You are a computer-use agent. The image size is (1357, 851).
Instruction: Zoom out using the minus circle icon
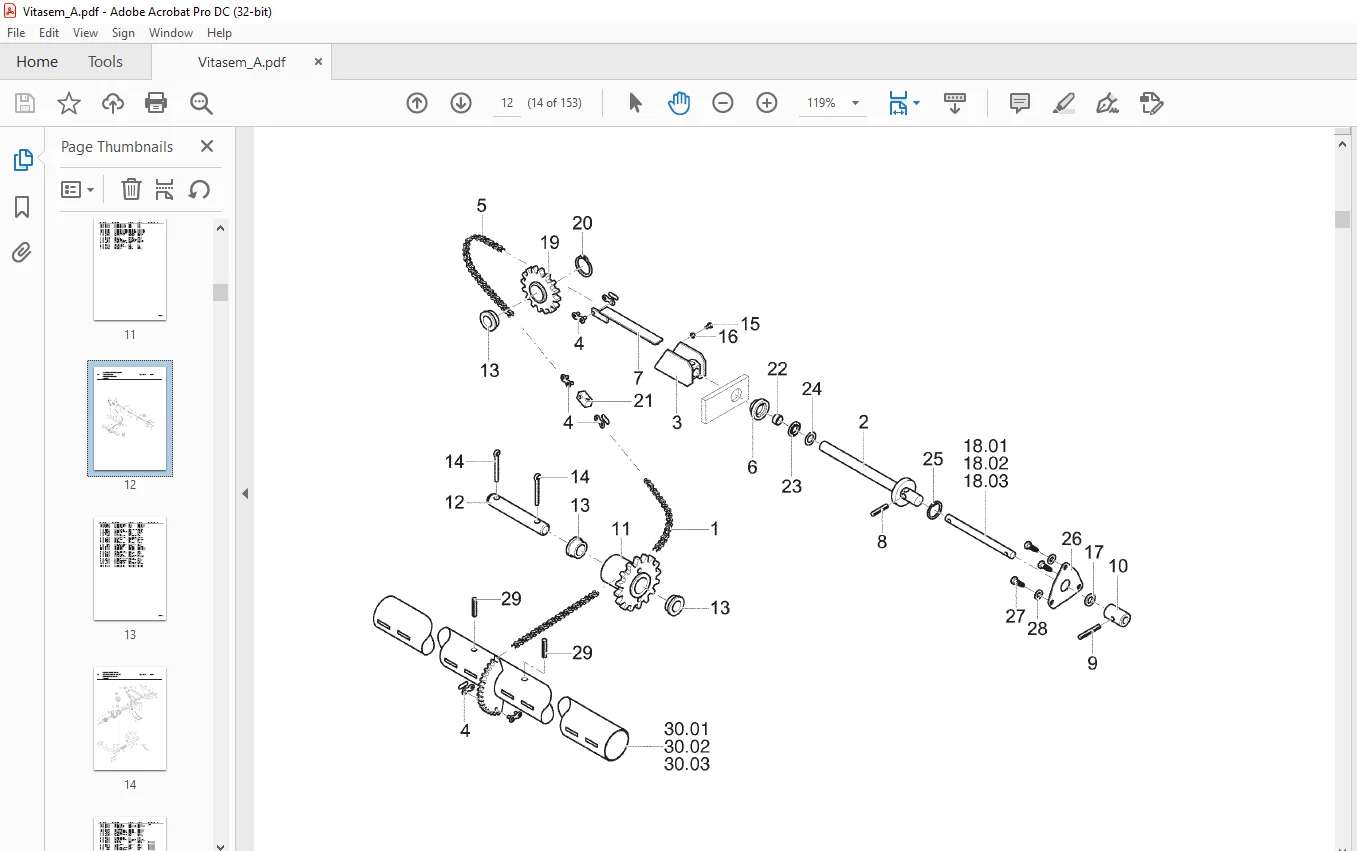(x=723, y=103)
